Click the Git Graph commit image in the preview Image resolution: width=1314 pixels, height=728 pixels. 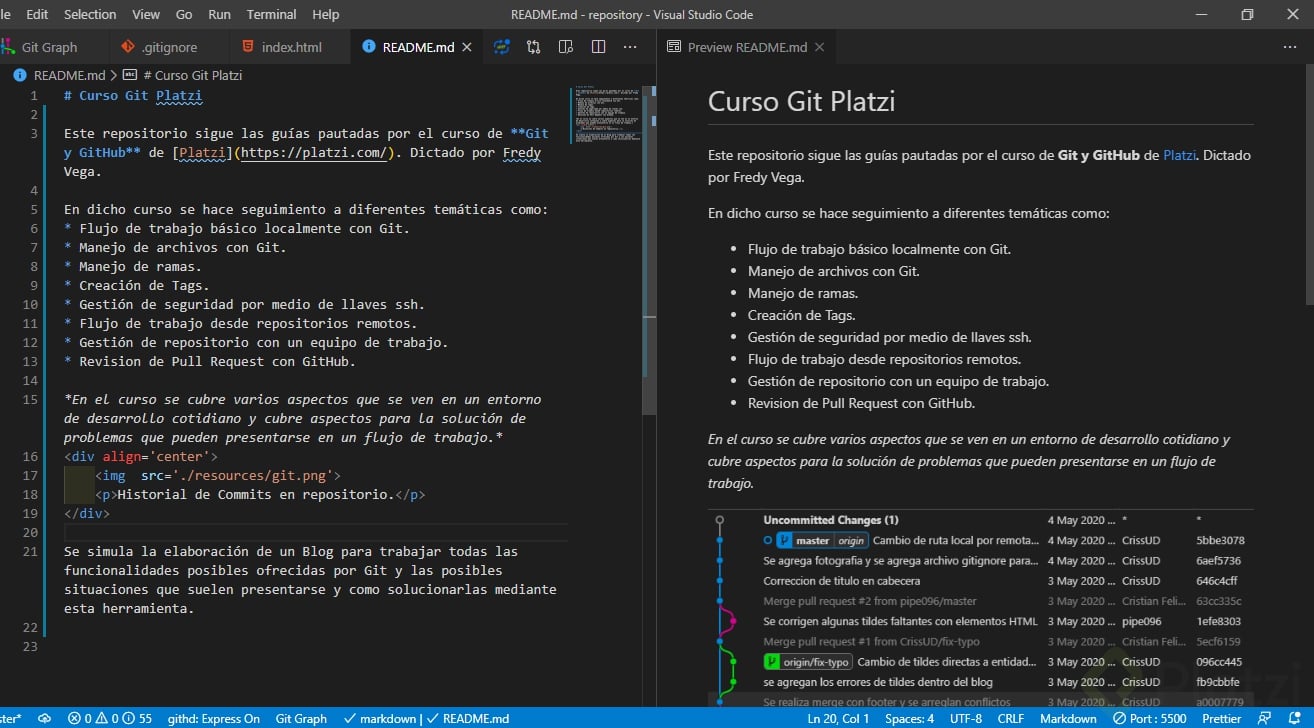(980, 610)
